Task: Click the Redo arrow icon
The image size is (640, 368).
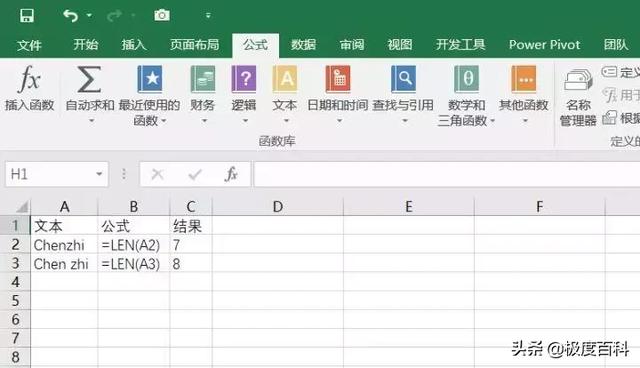Action: (x=114, y=16)
